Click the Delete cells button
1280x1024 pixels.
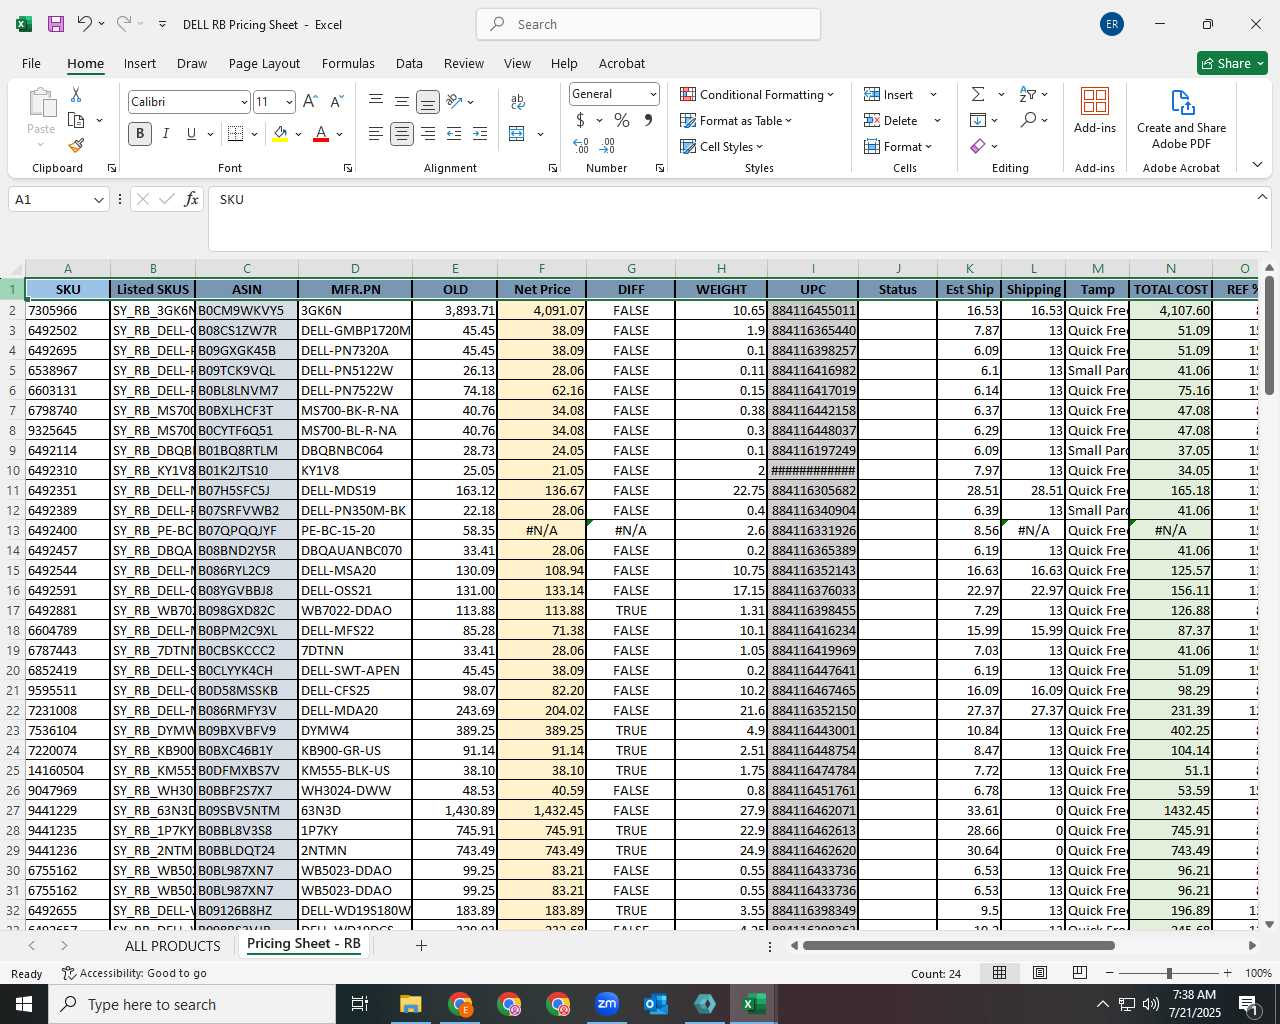pos(891,120)
